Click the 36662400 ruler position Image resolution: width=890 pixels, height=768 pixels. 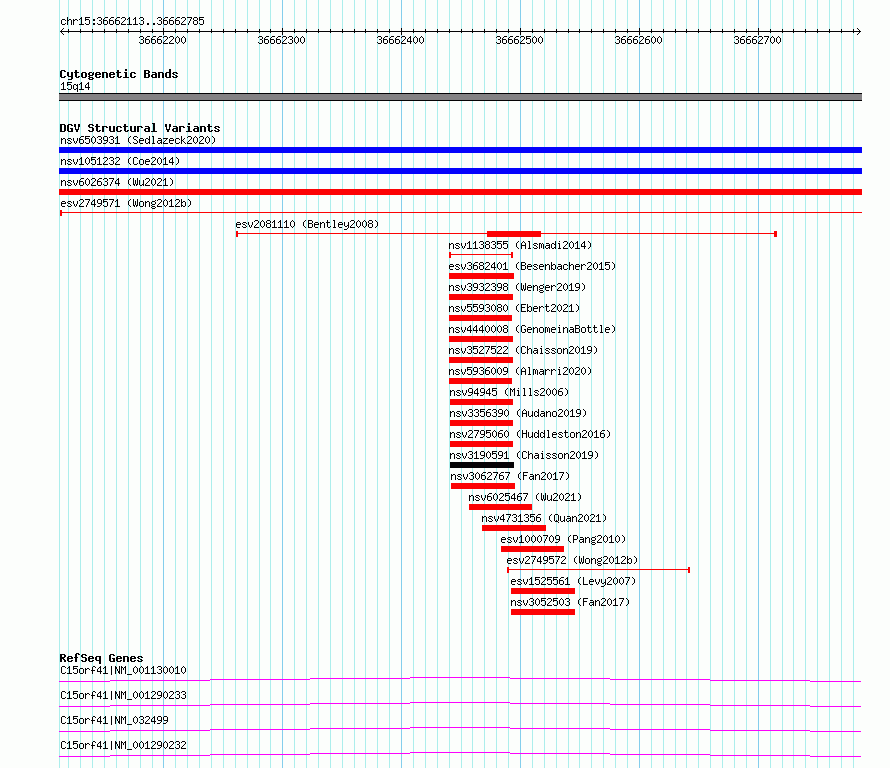(400, 40)
